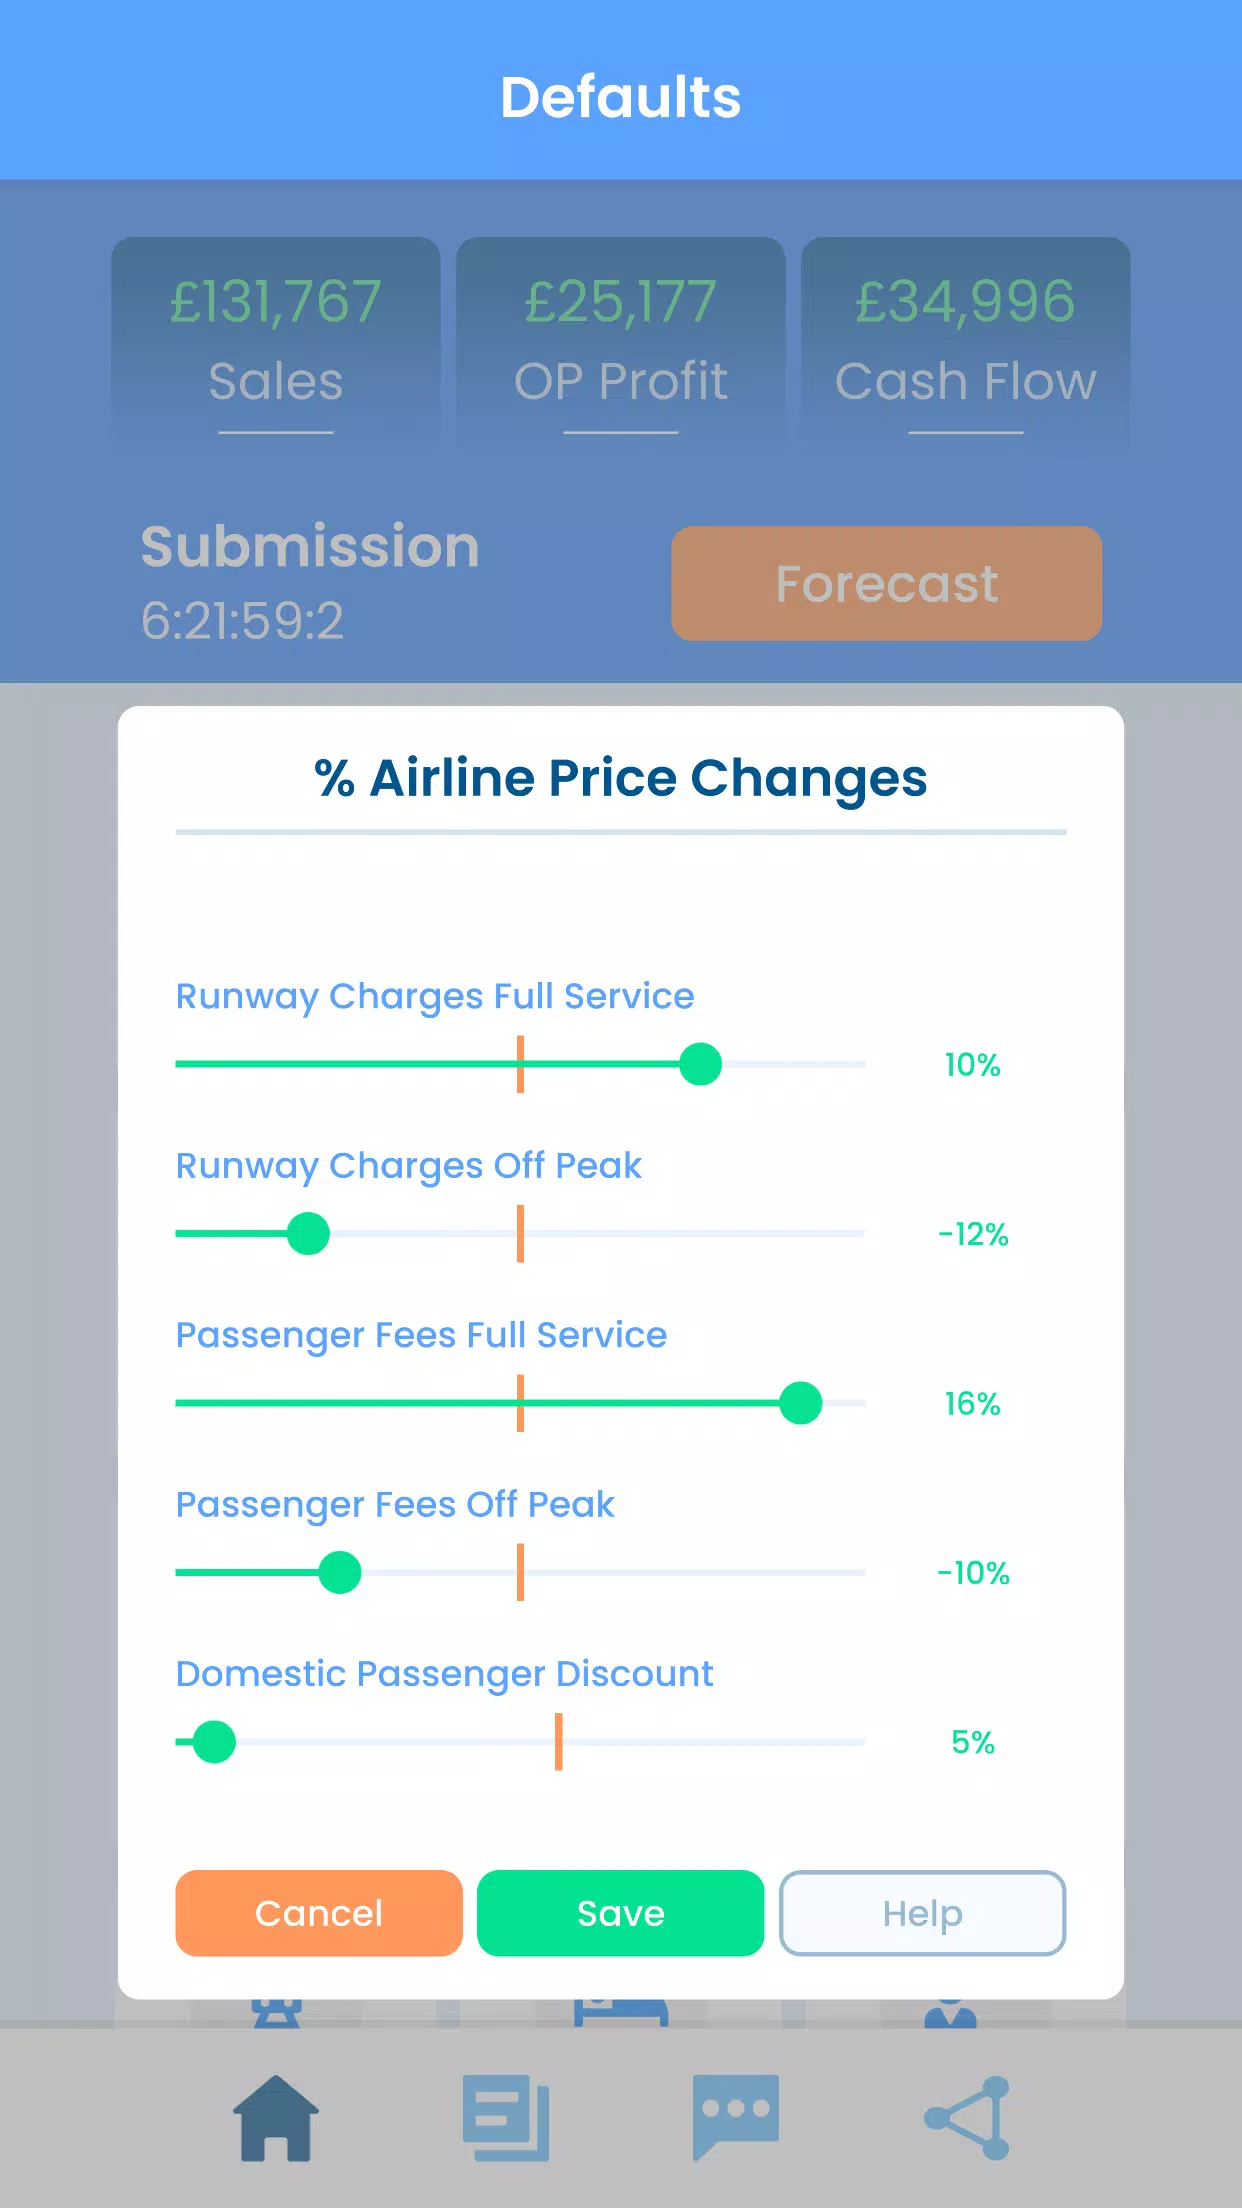Open the home icon in bottom navigation
The width and height of the screenshot is (1242, 2208).
click(x=276, y=2118)
